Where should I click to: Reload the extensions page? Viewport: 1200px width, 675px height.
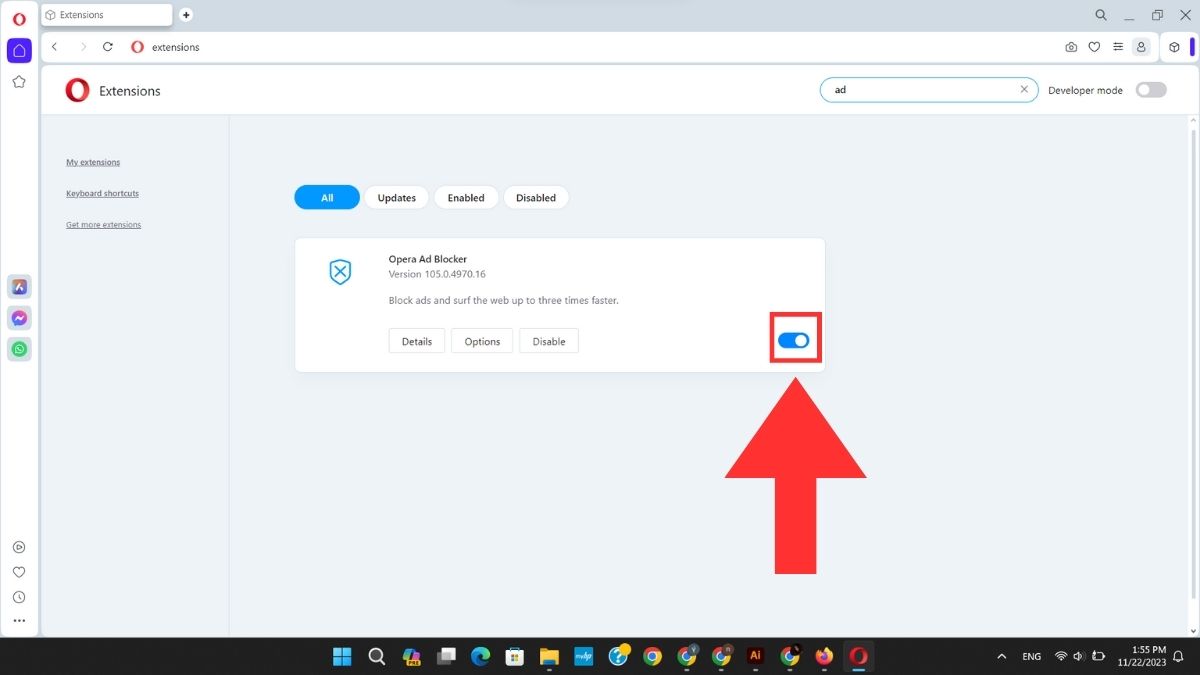[x=108, y=47]
